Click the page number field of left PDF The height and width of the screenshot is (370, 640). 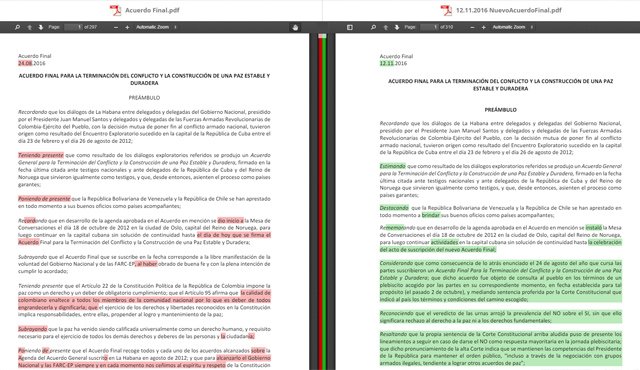(73, 27)
